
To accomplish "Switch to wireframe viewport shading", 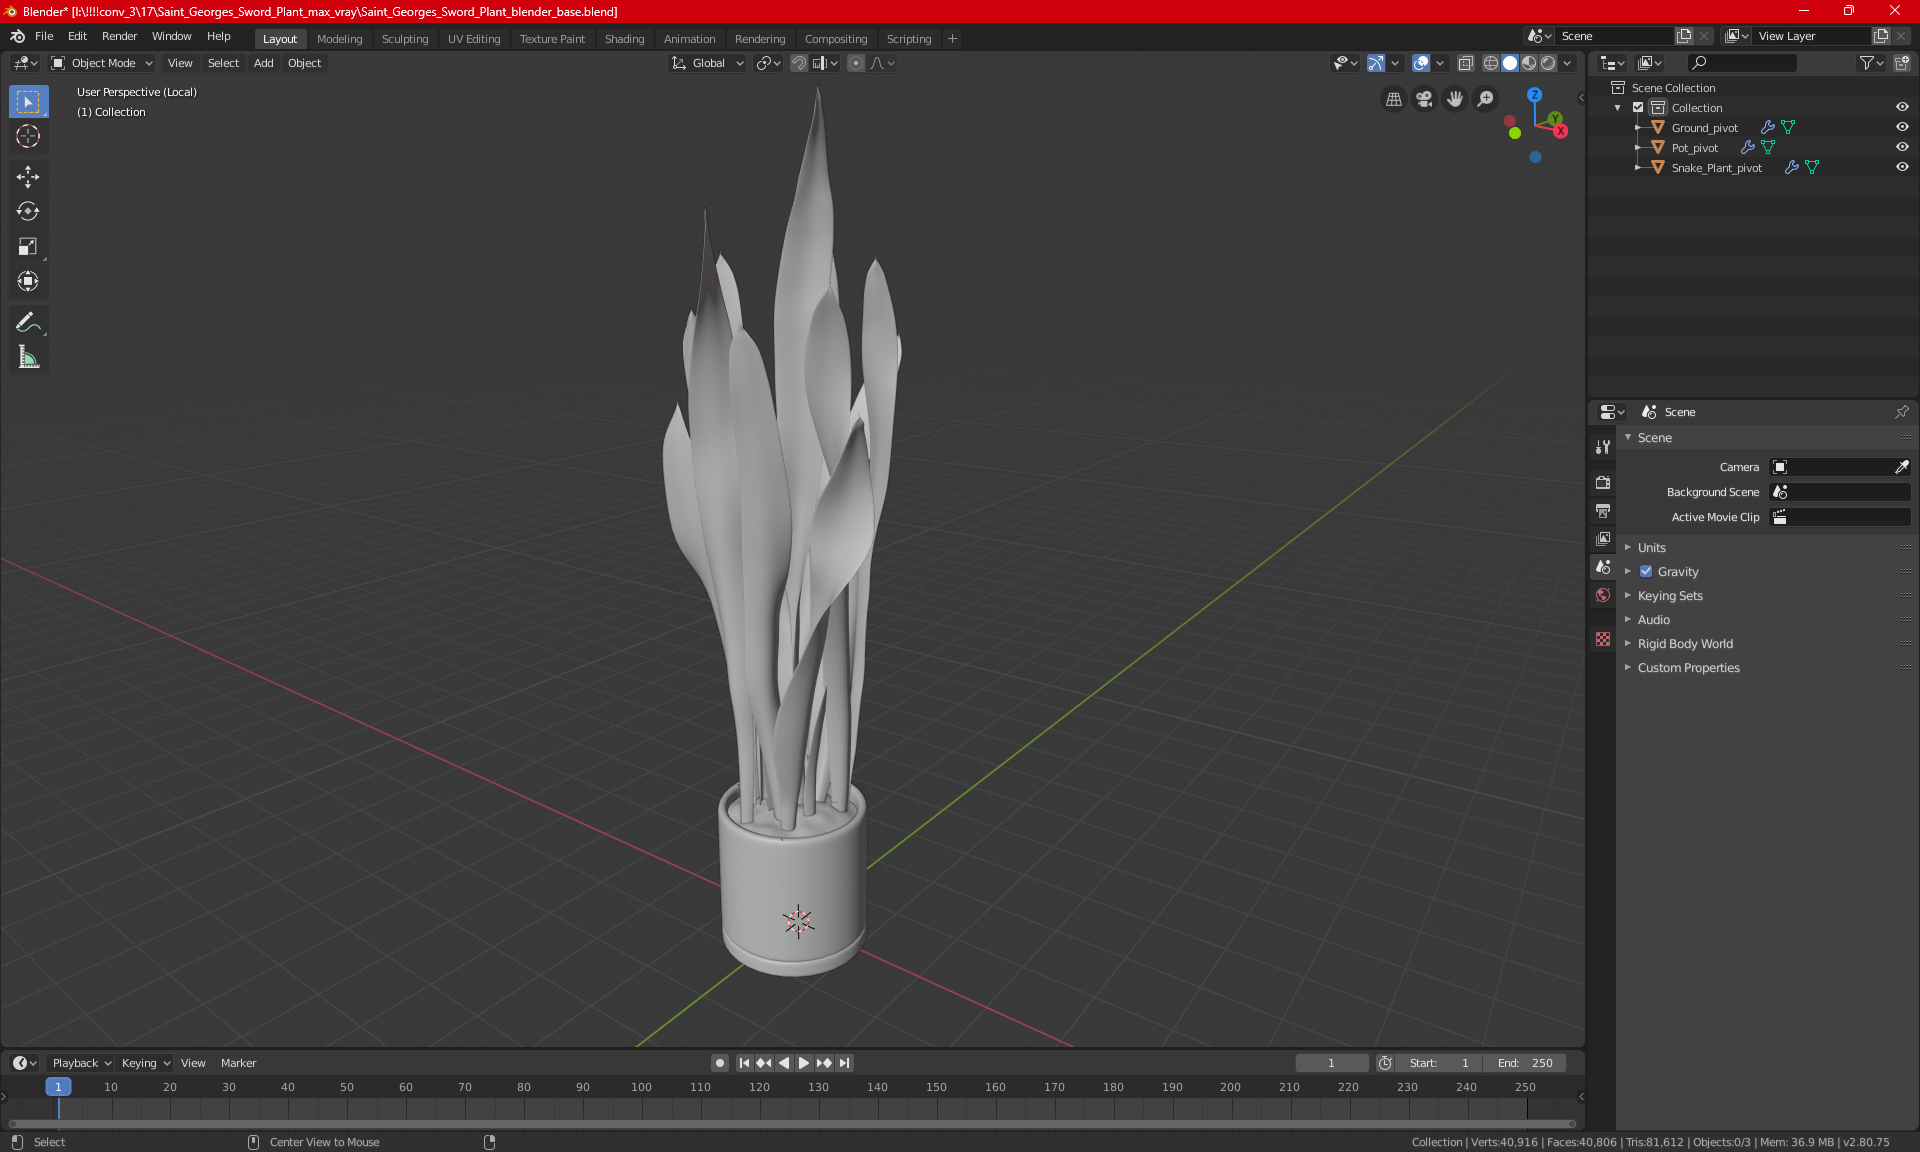I will click(x=1490, y=63).
